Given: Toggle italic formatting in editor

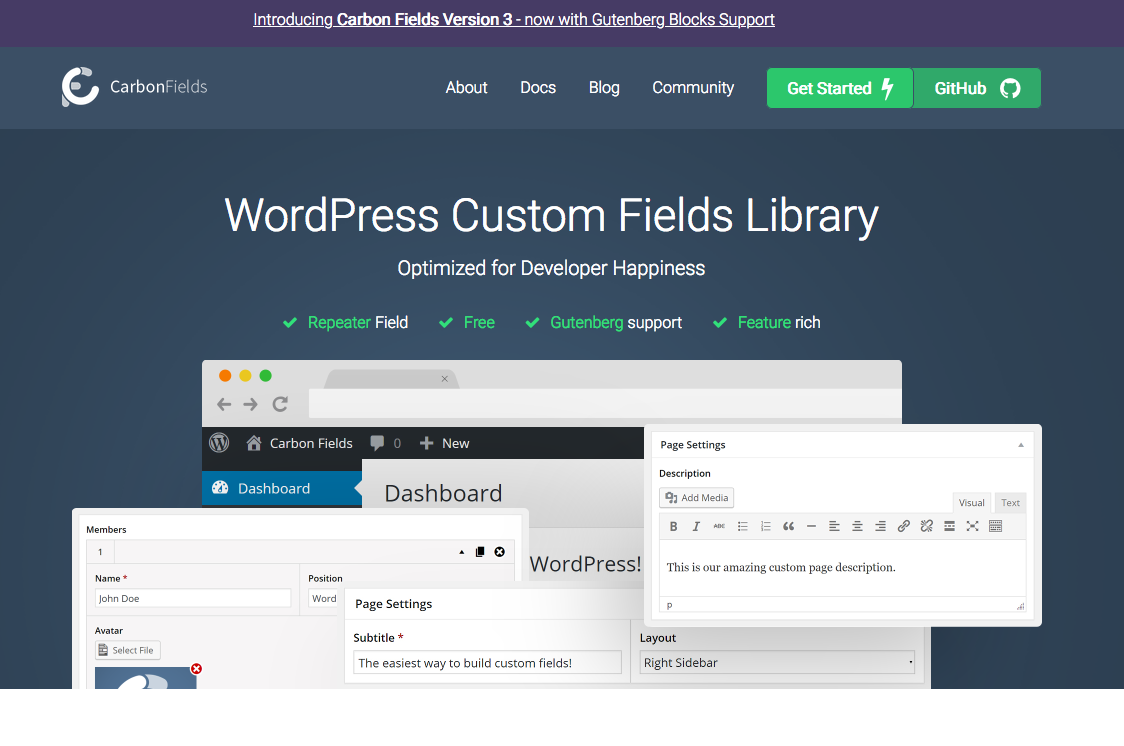Looking at the screenshot, I should pyautogui.click(x=695, y=526).
